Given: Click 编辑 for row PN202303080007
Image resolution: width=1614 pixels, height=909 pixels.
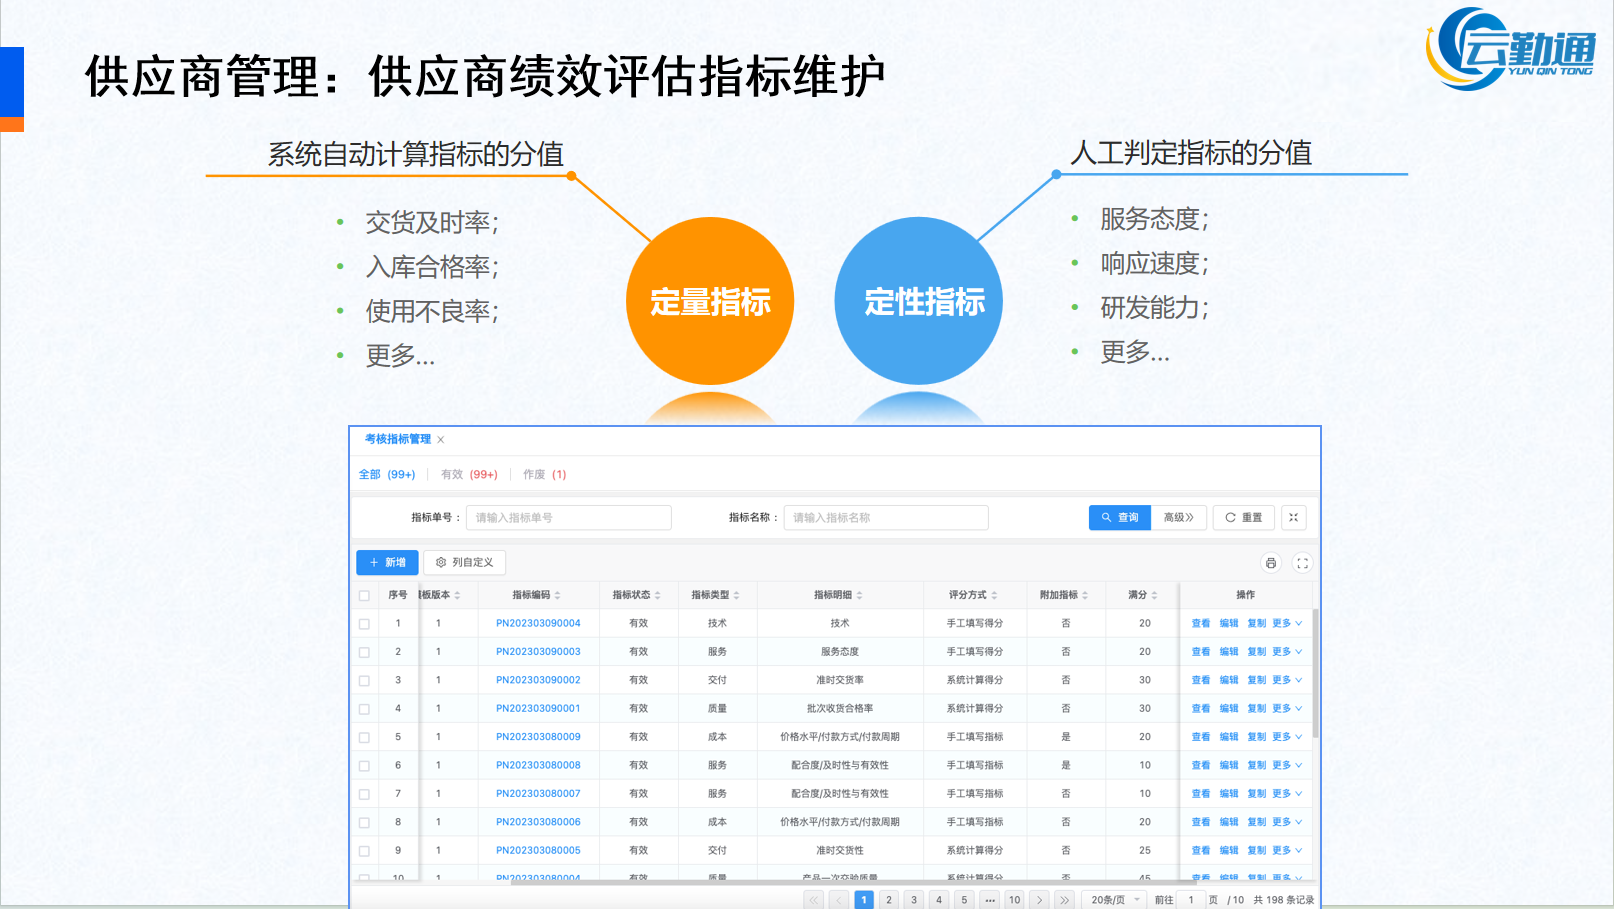Looking at the screenshot, I should [1229, 793].
